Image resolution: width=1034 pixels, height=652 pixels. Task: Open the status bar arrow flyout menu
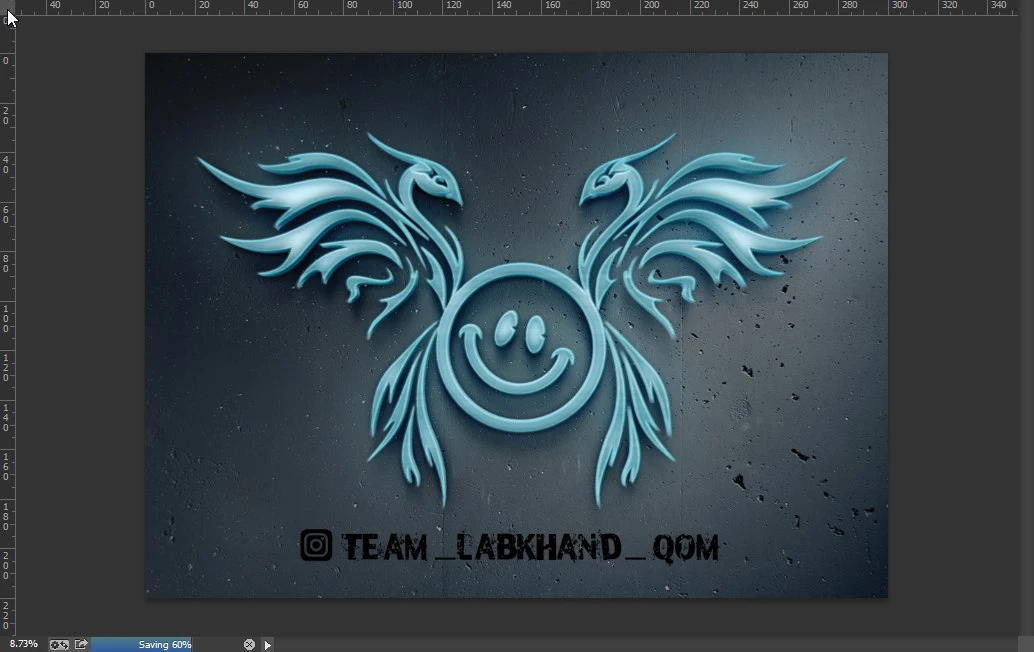267,645
